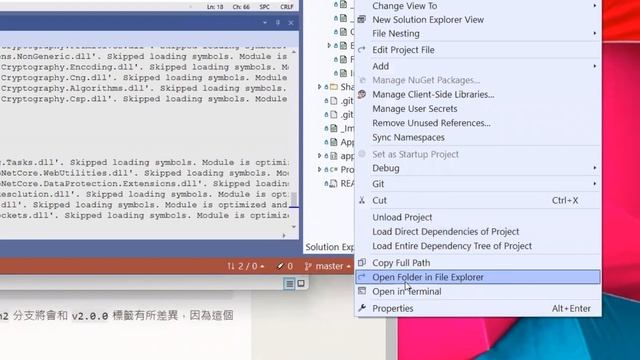Screen dimensions: 640x360
Task: Select Copy Full Path entry
Action: 478,263
